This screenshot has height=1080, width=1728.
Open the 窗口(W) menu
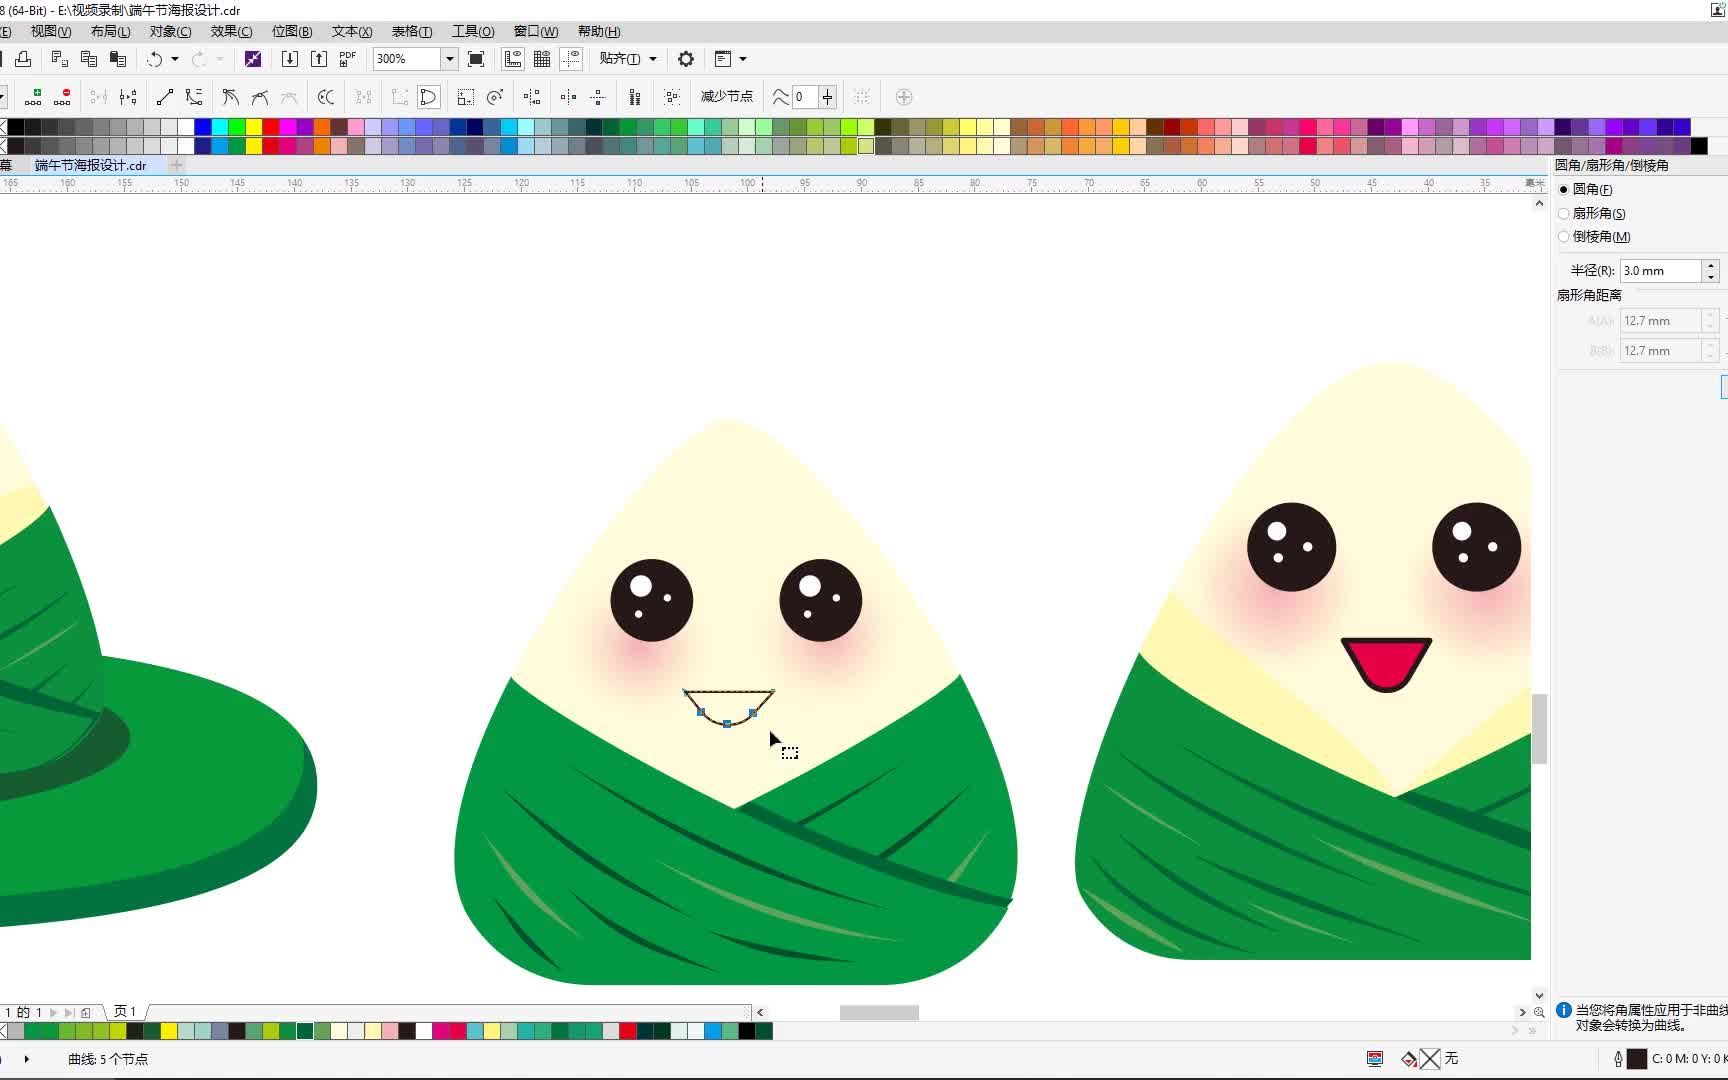536,32
